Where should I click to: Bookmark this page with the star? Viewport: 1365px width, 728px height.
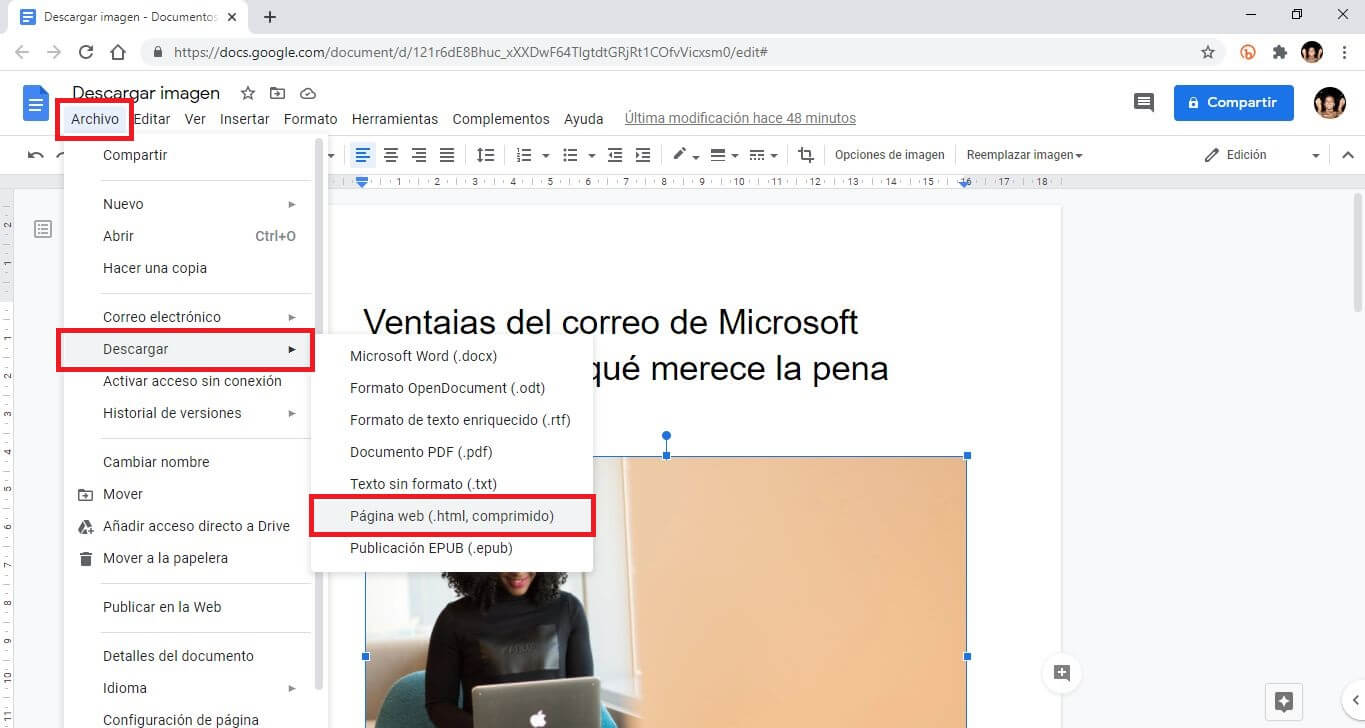(1208, 52)
